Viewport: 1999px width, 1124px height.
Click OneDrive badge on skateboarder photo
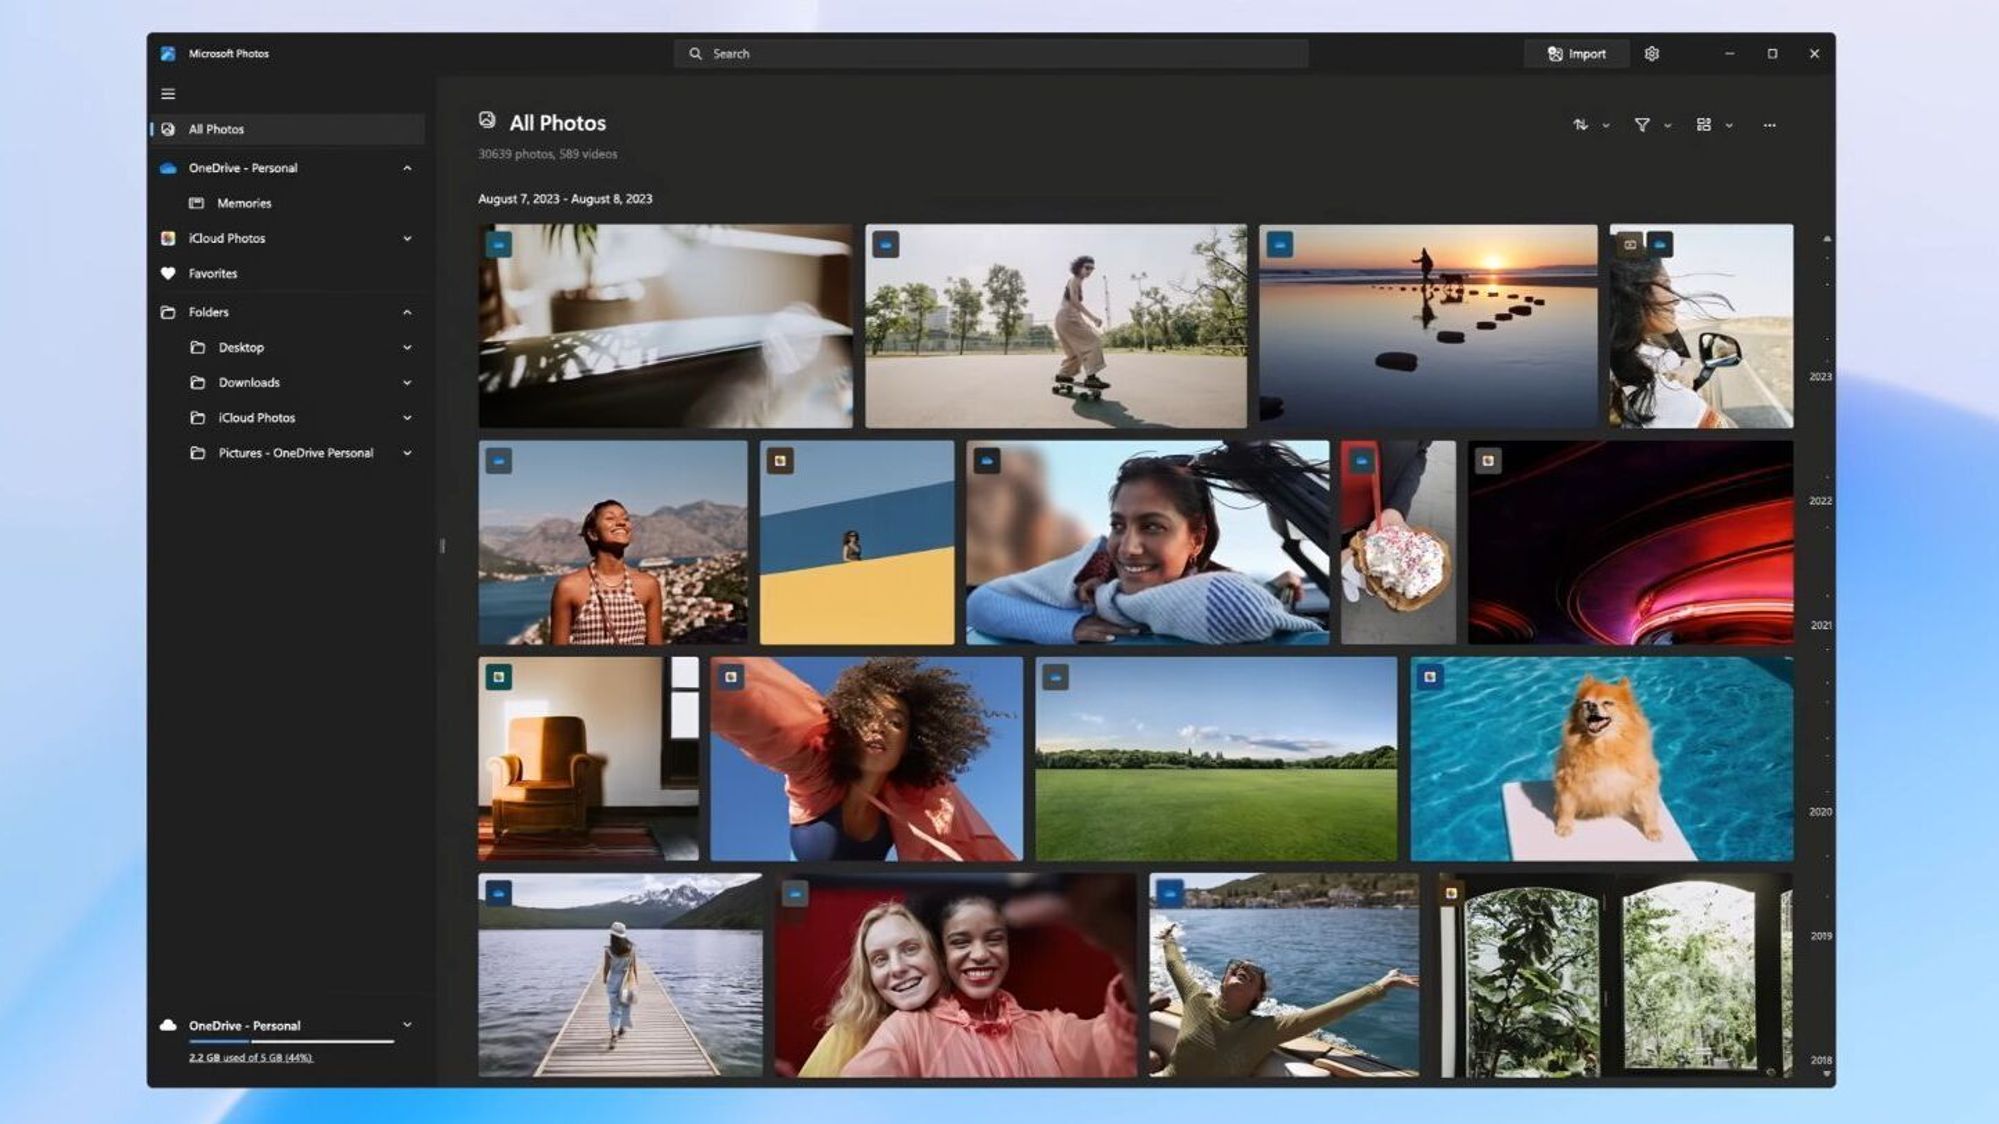885,244
